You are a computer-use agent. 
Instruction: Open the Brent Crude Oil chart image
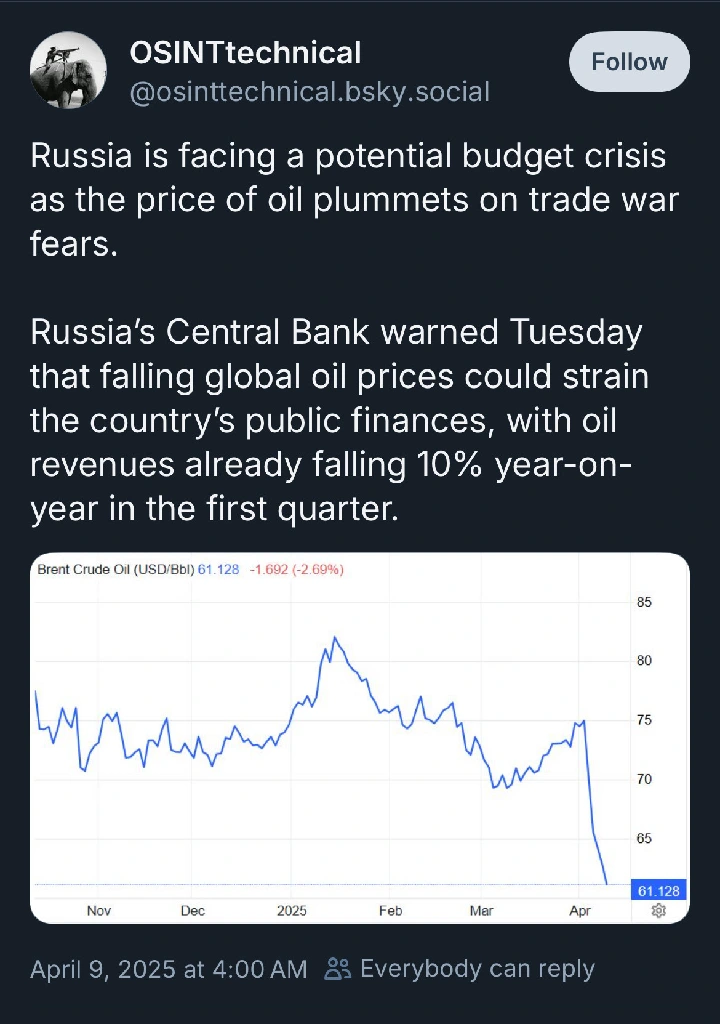(x=360, y=738)
